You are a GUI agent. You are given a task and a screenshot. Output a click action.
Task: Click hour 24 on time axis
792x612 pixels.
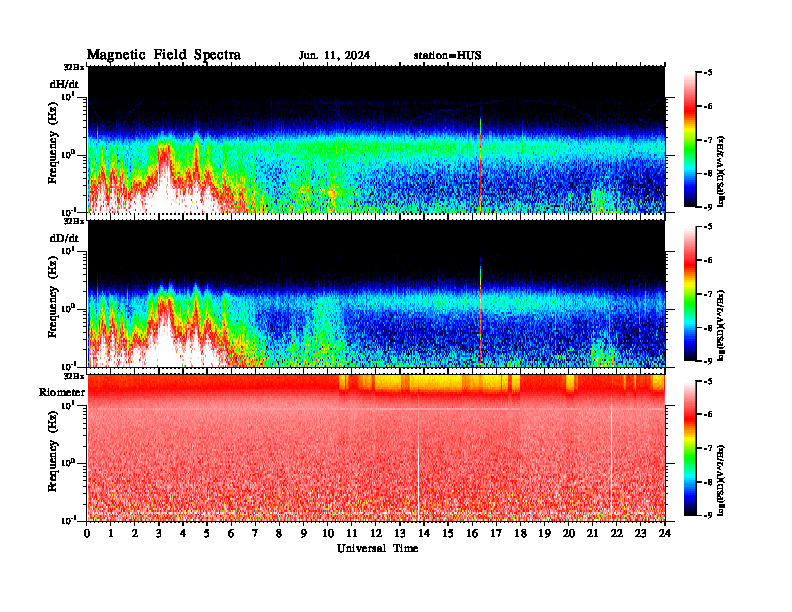point(665,533)
